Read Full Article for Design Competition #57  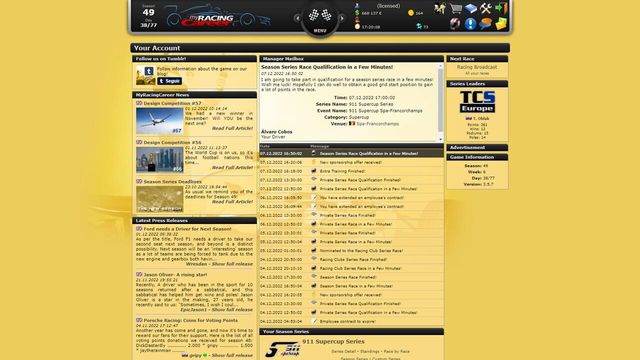(232, 128)
